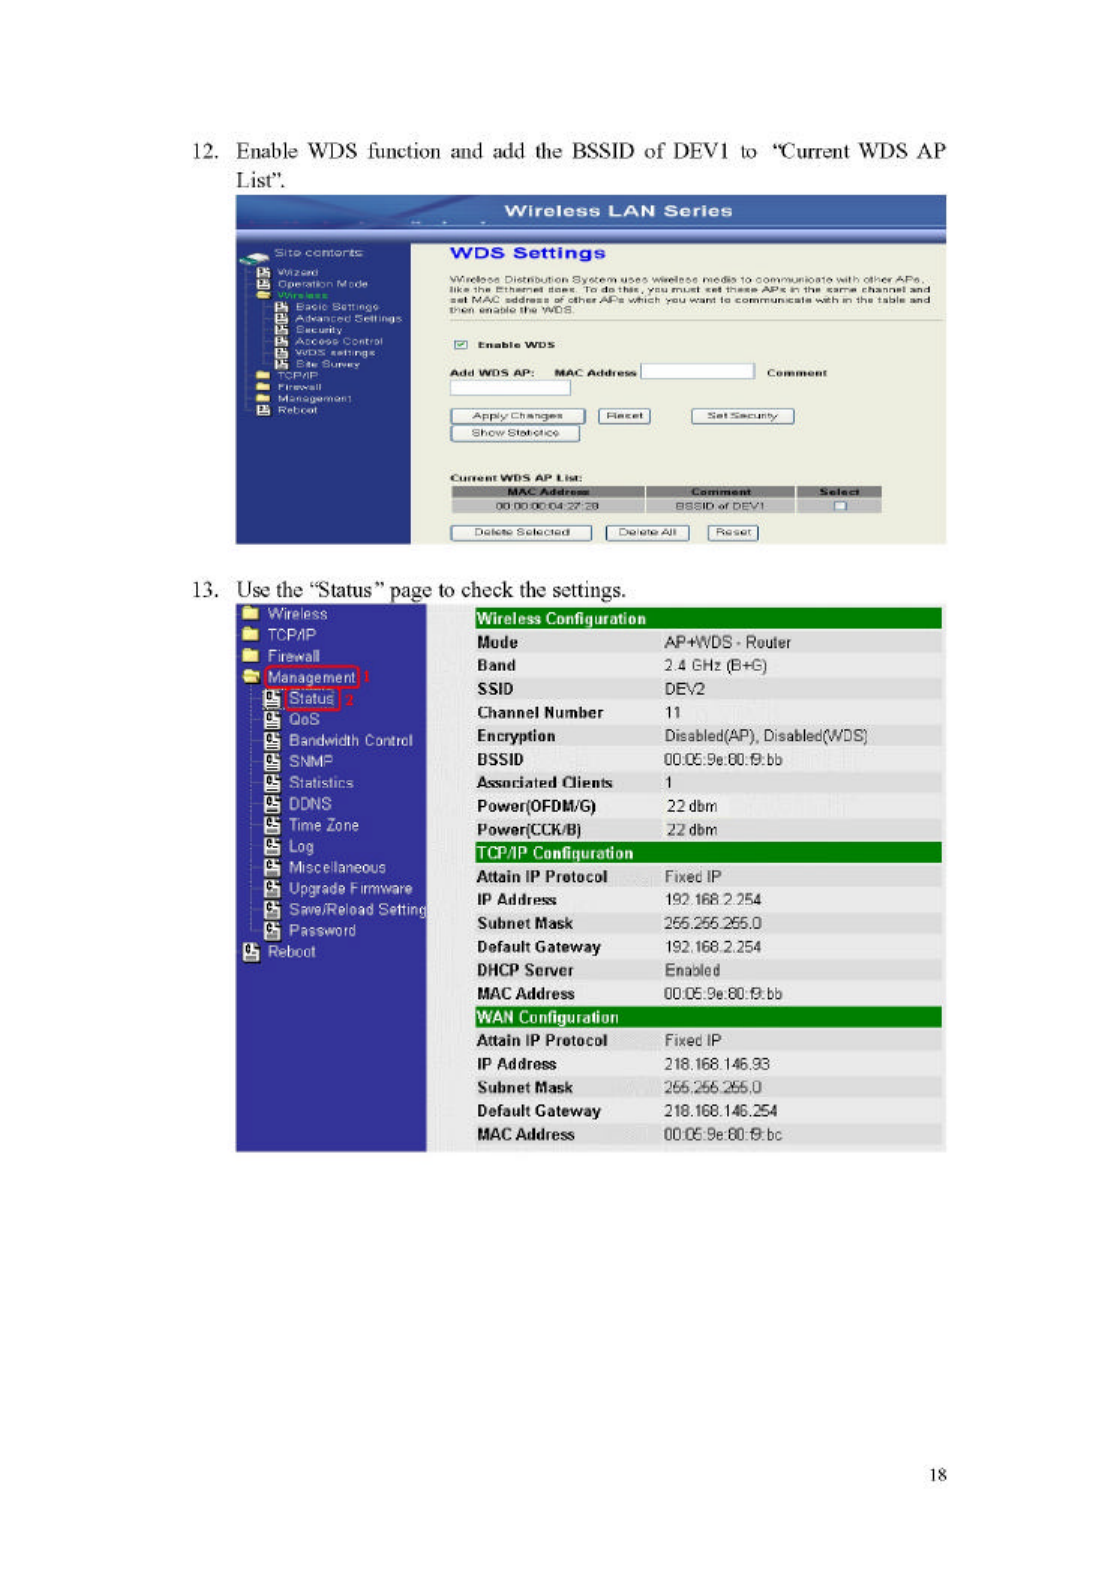Click the page icon beside Time Zone

click(x=271, y=825)
